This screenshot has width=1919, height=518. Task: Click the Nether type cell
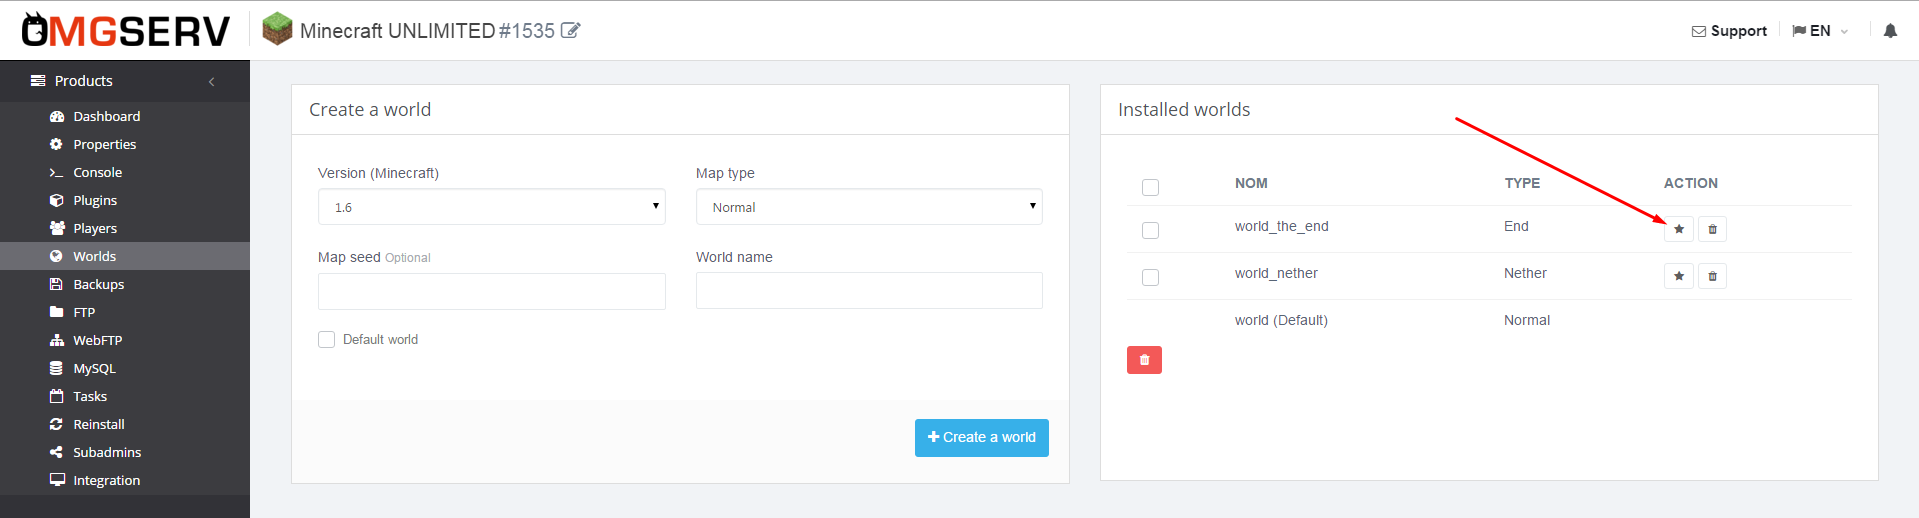click(1525, 273)
